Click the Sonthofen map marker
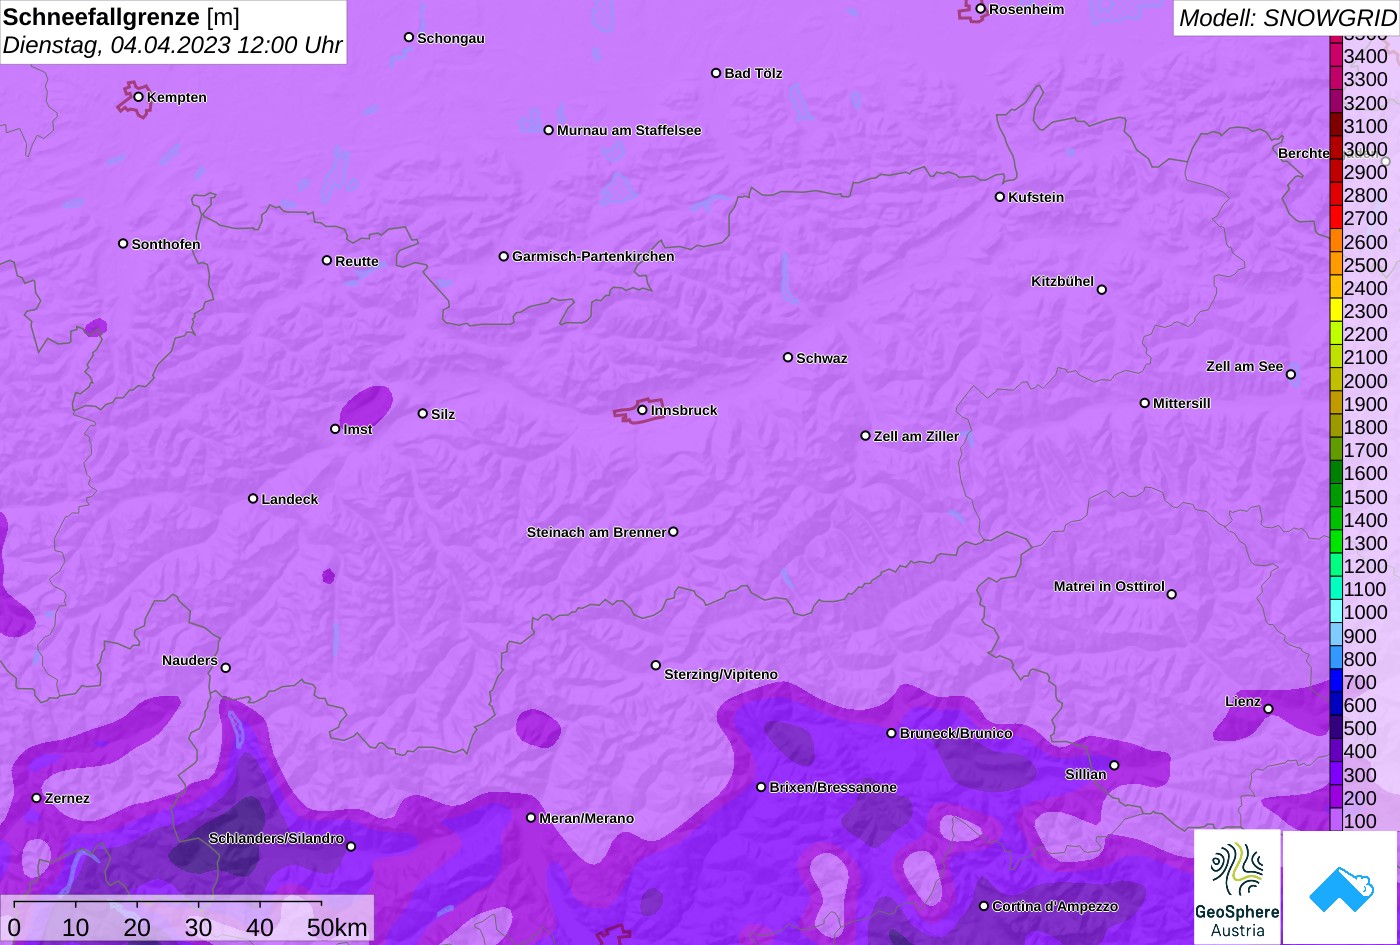Screen dimensions: 1400x945 pos(123,243)
